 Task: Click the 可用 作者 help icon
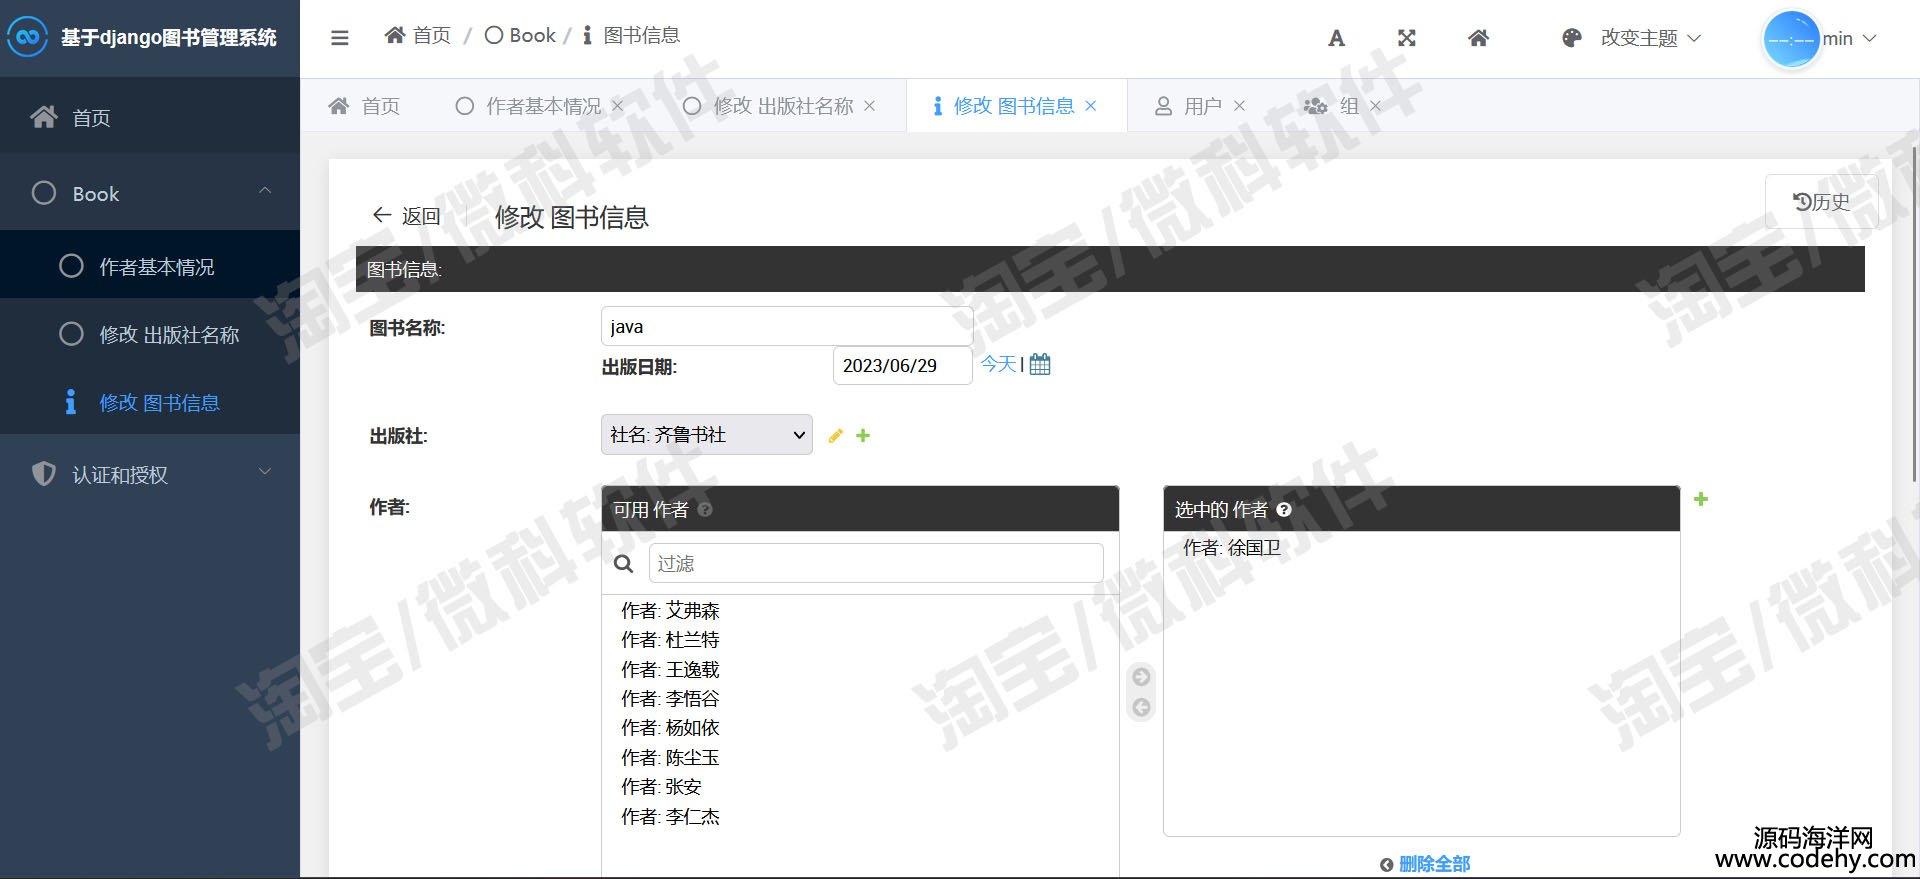point(705,510)
